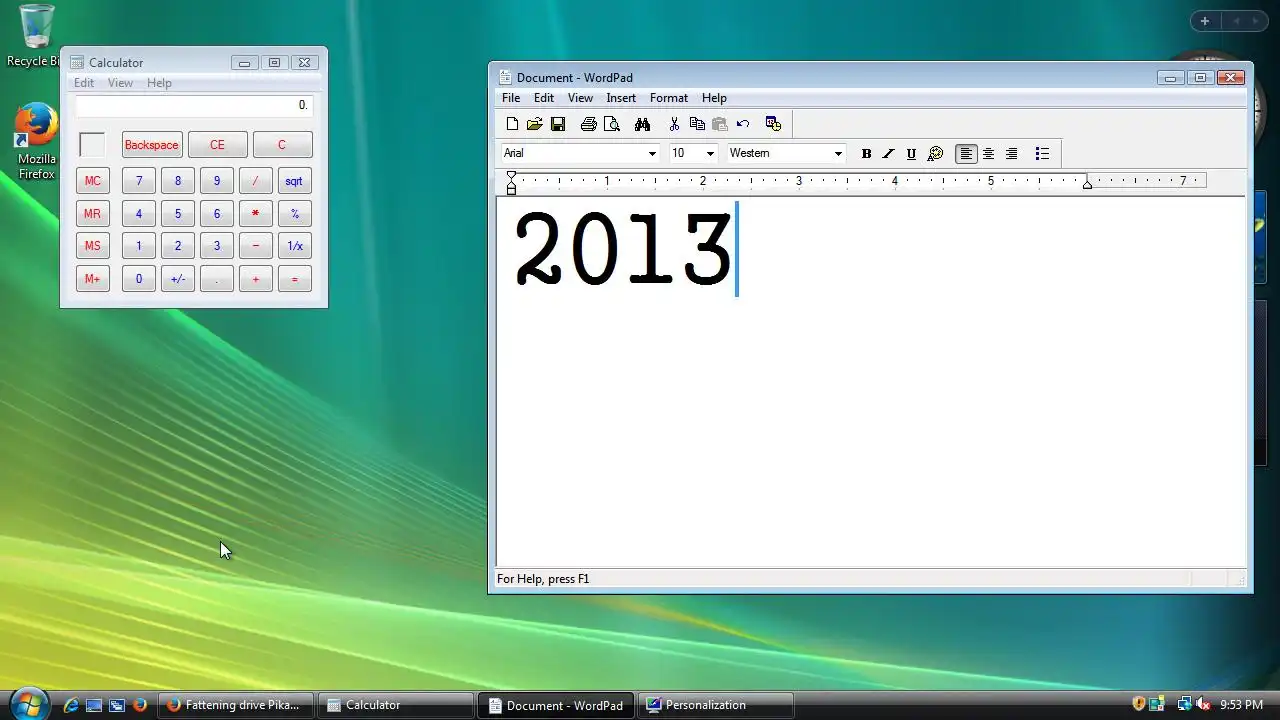
Task: Click after 2013 text in WordPad document
Action: (739, 250)
